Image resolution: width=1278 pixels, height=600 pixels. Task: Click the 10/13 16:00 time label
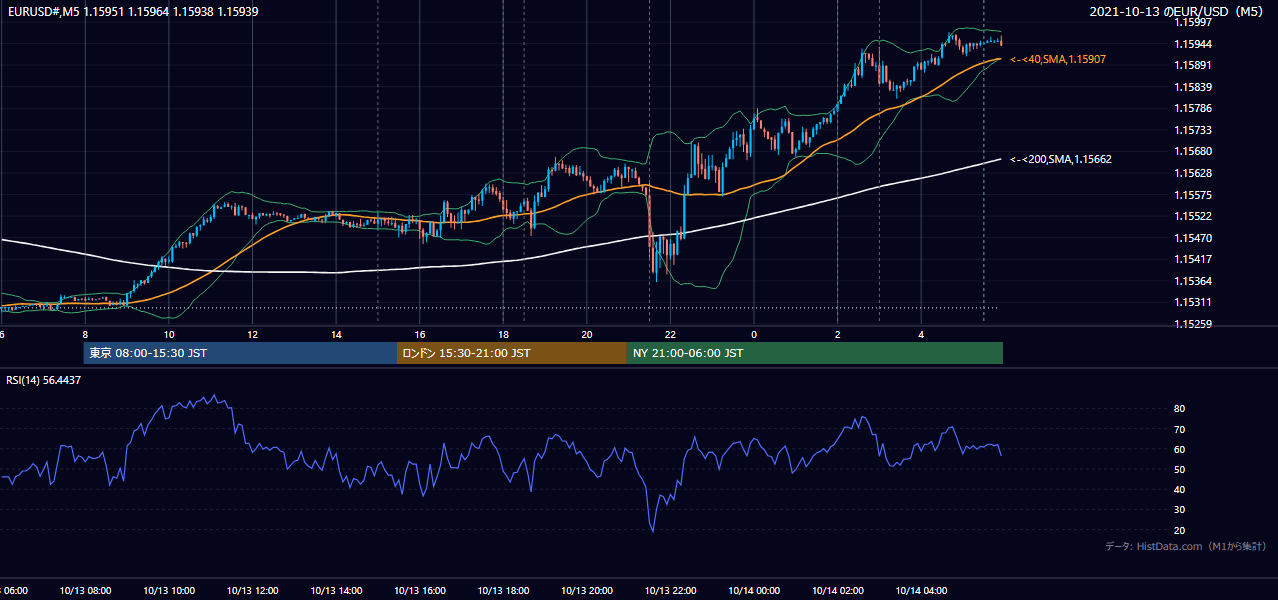point(420,590)
